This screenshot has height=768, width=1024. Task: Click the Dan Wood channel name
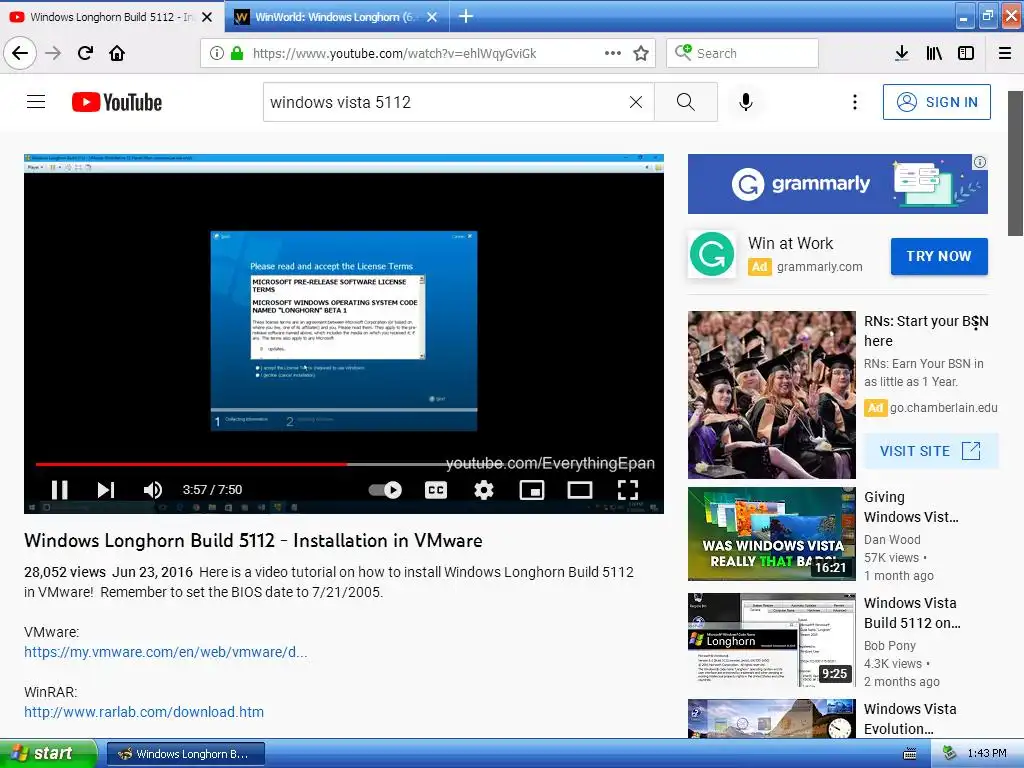[892, 539]
